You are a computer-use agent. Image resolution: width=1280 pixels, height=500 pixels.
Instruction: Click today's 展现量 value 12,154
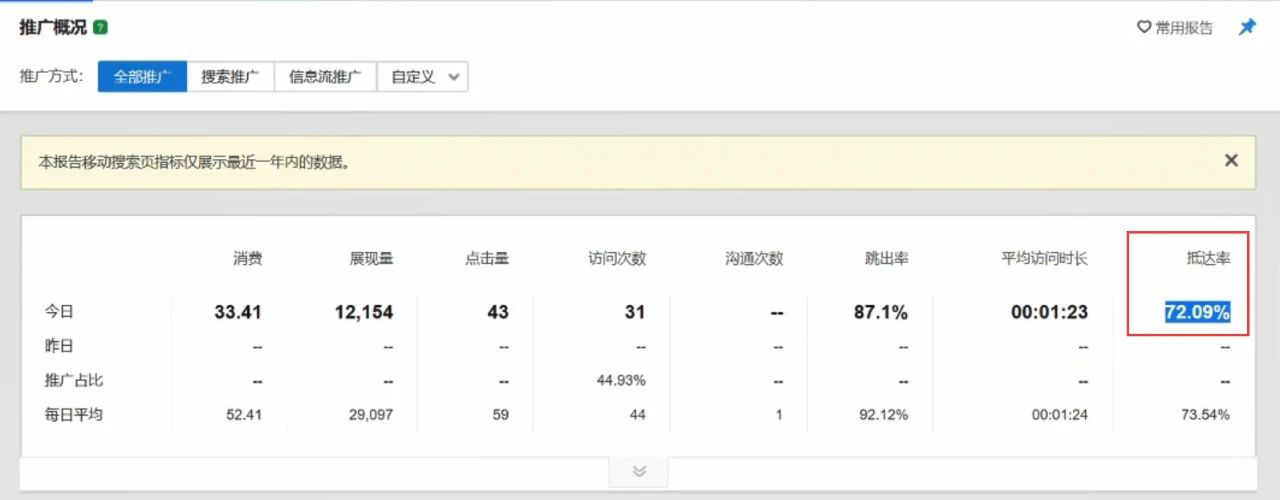[364, 312]
